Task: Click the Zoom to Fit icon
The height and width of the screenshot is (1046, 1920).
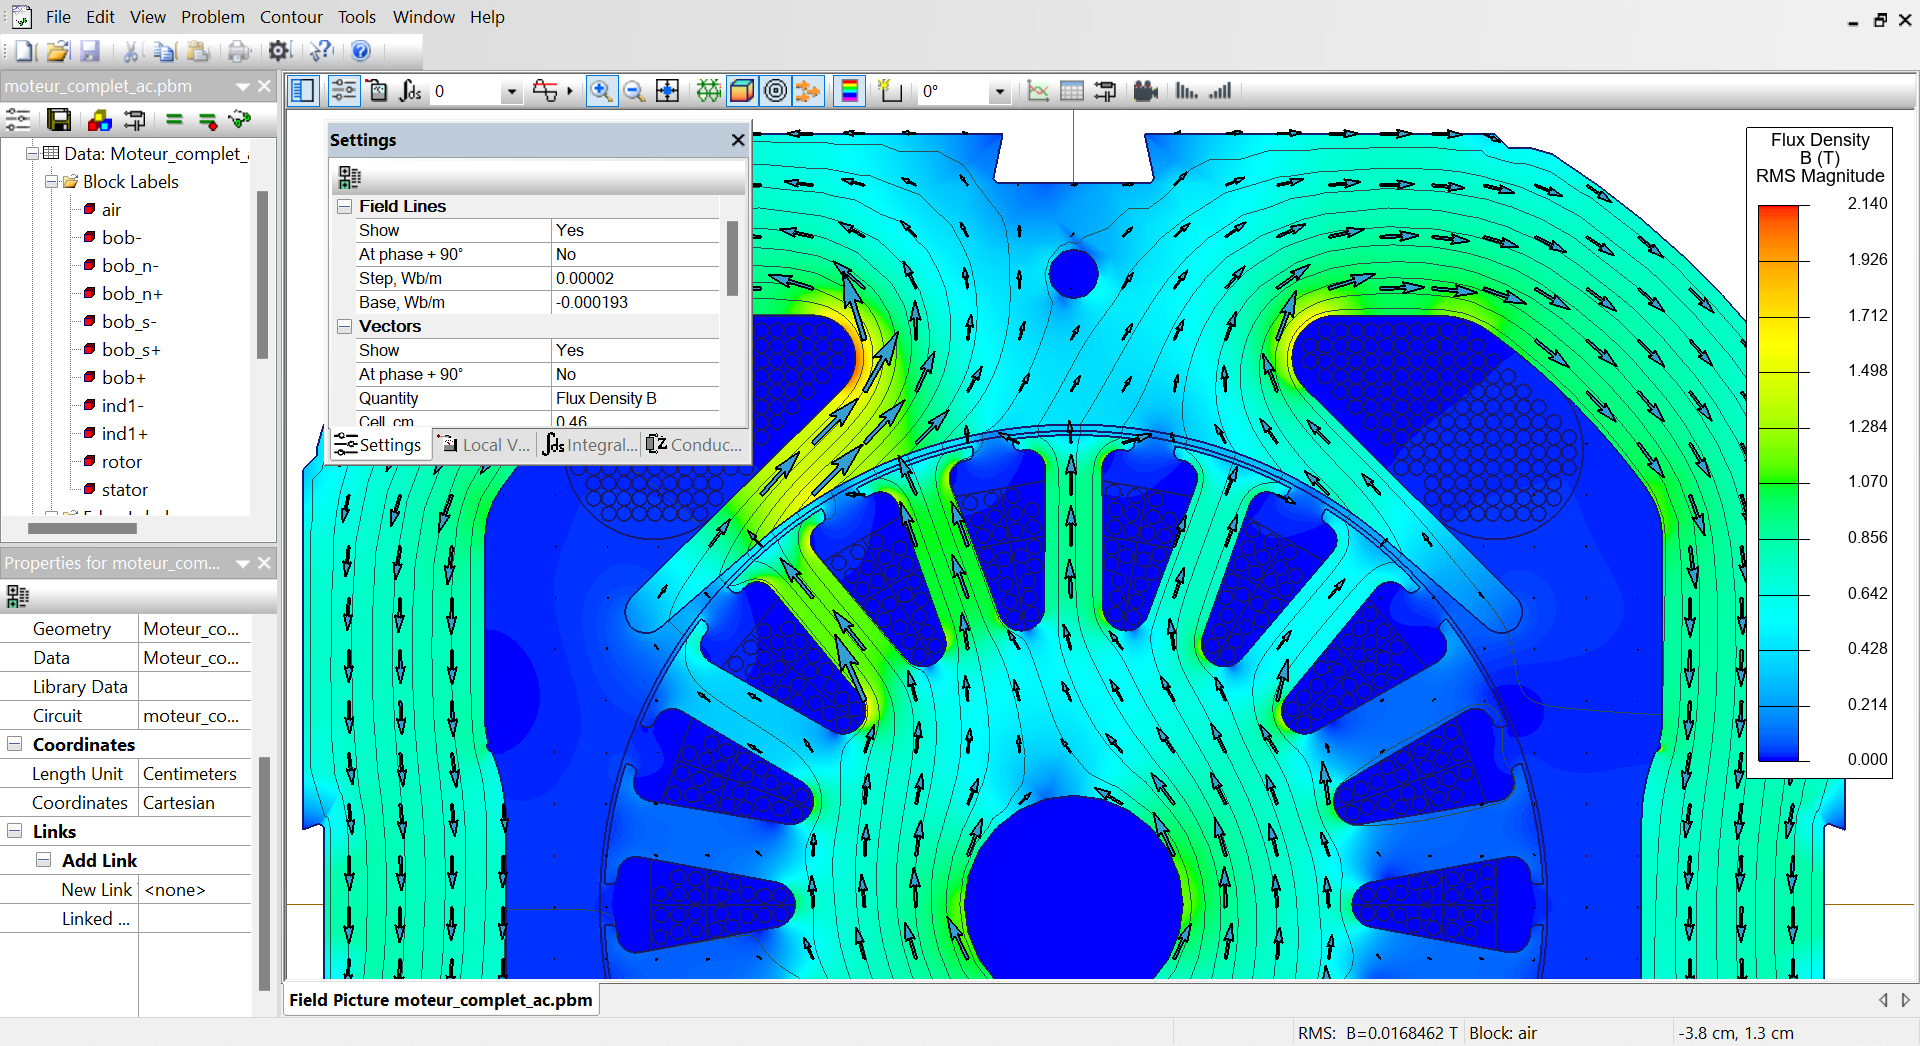Action: 667,92
